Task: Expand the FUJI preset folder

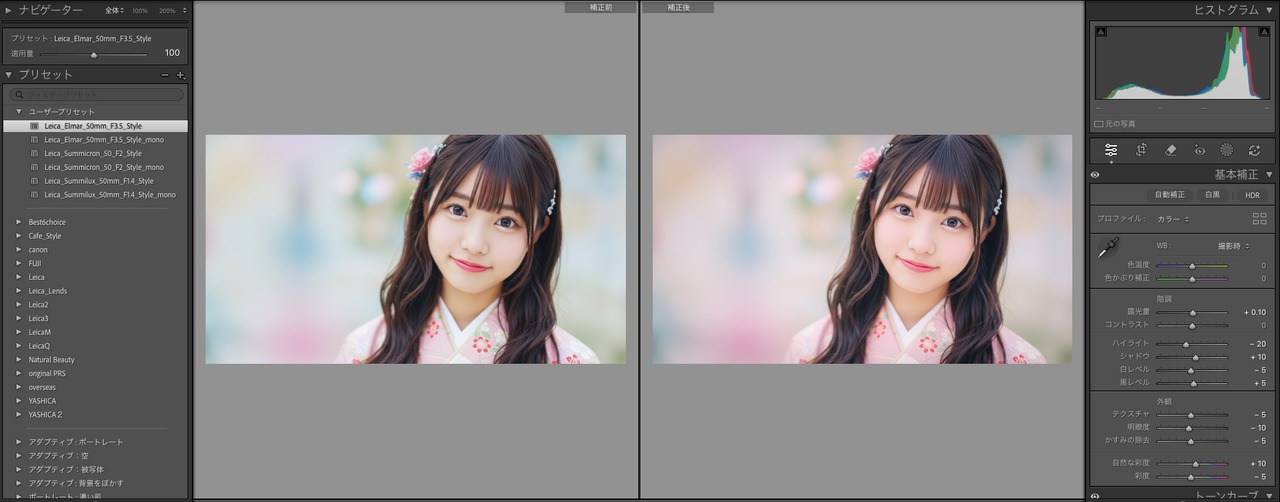Action: coord(19,263)
